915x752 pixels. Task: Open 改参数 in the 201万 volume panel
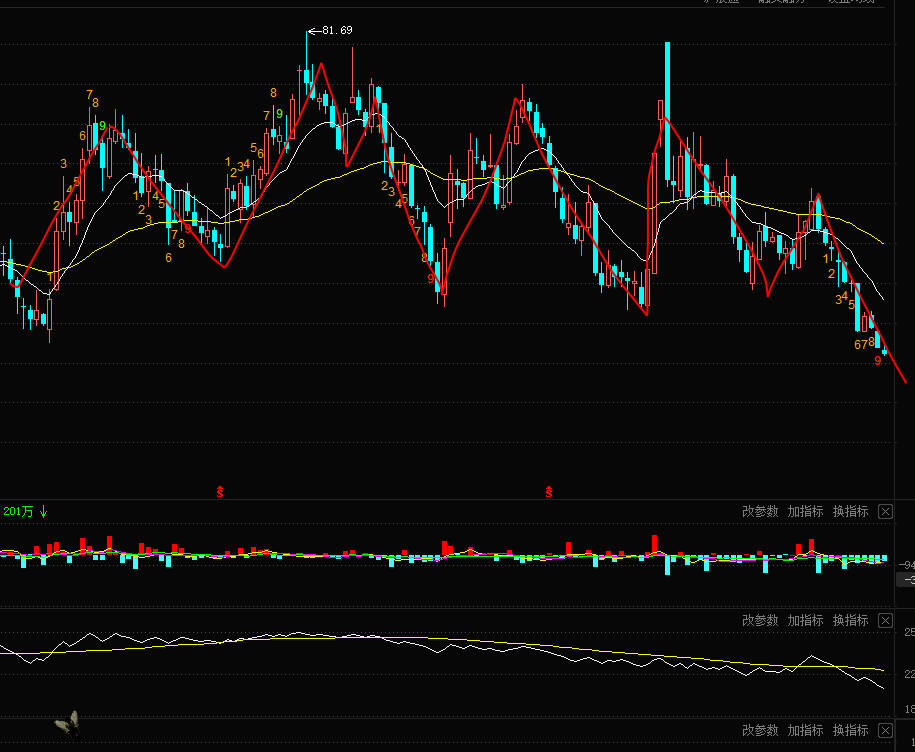coord(760,512)
